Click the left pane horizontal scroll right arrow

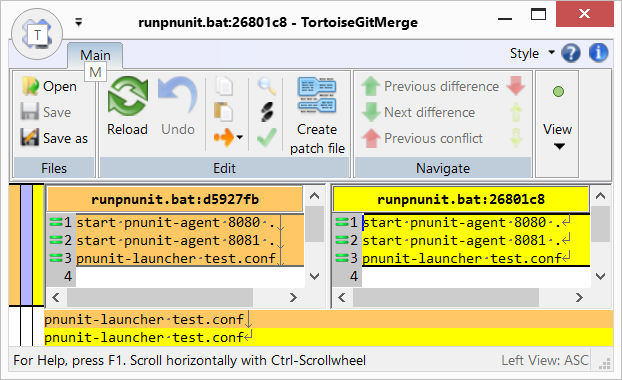[293, 297]
